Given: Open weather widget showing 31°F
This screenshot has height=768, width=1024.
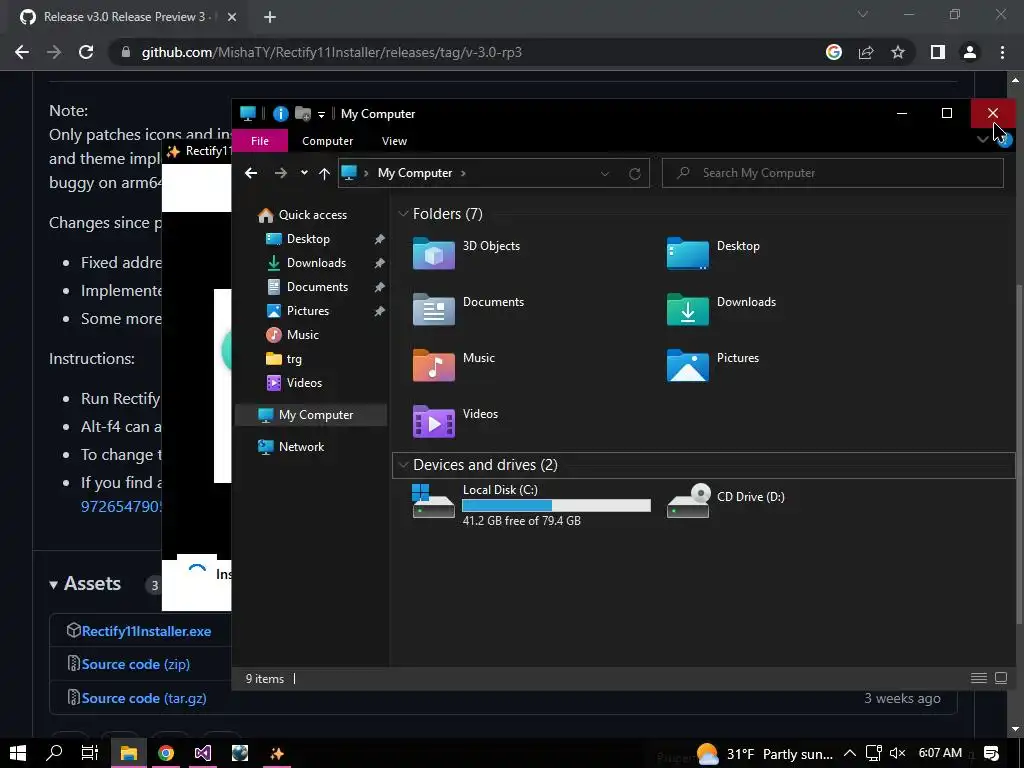Looking at the screenshot, I should [765, 754].
